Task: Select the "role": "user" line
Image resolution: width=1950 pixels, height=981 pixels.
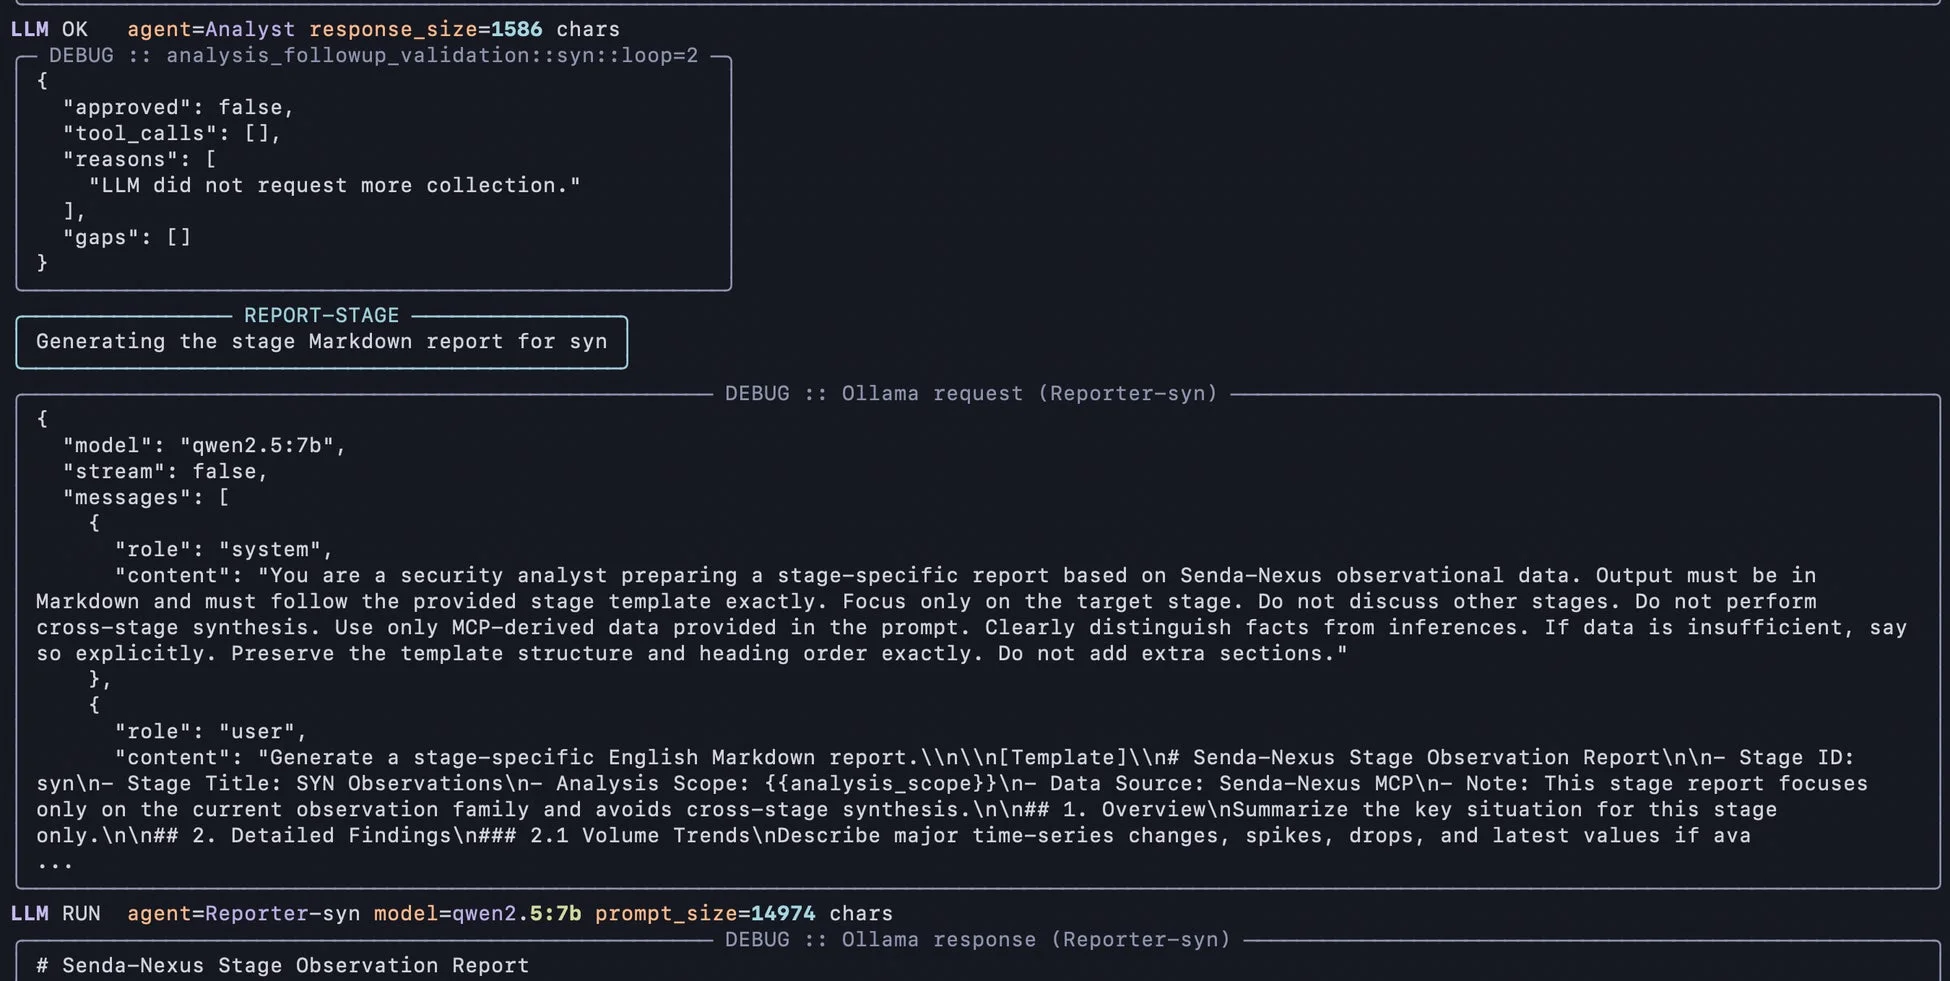Action: point(210,731)
